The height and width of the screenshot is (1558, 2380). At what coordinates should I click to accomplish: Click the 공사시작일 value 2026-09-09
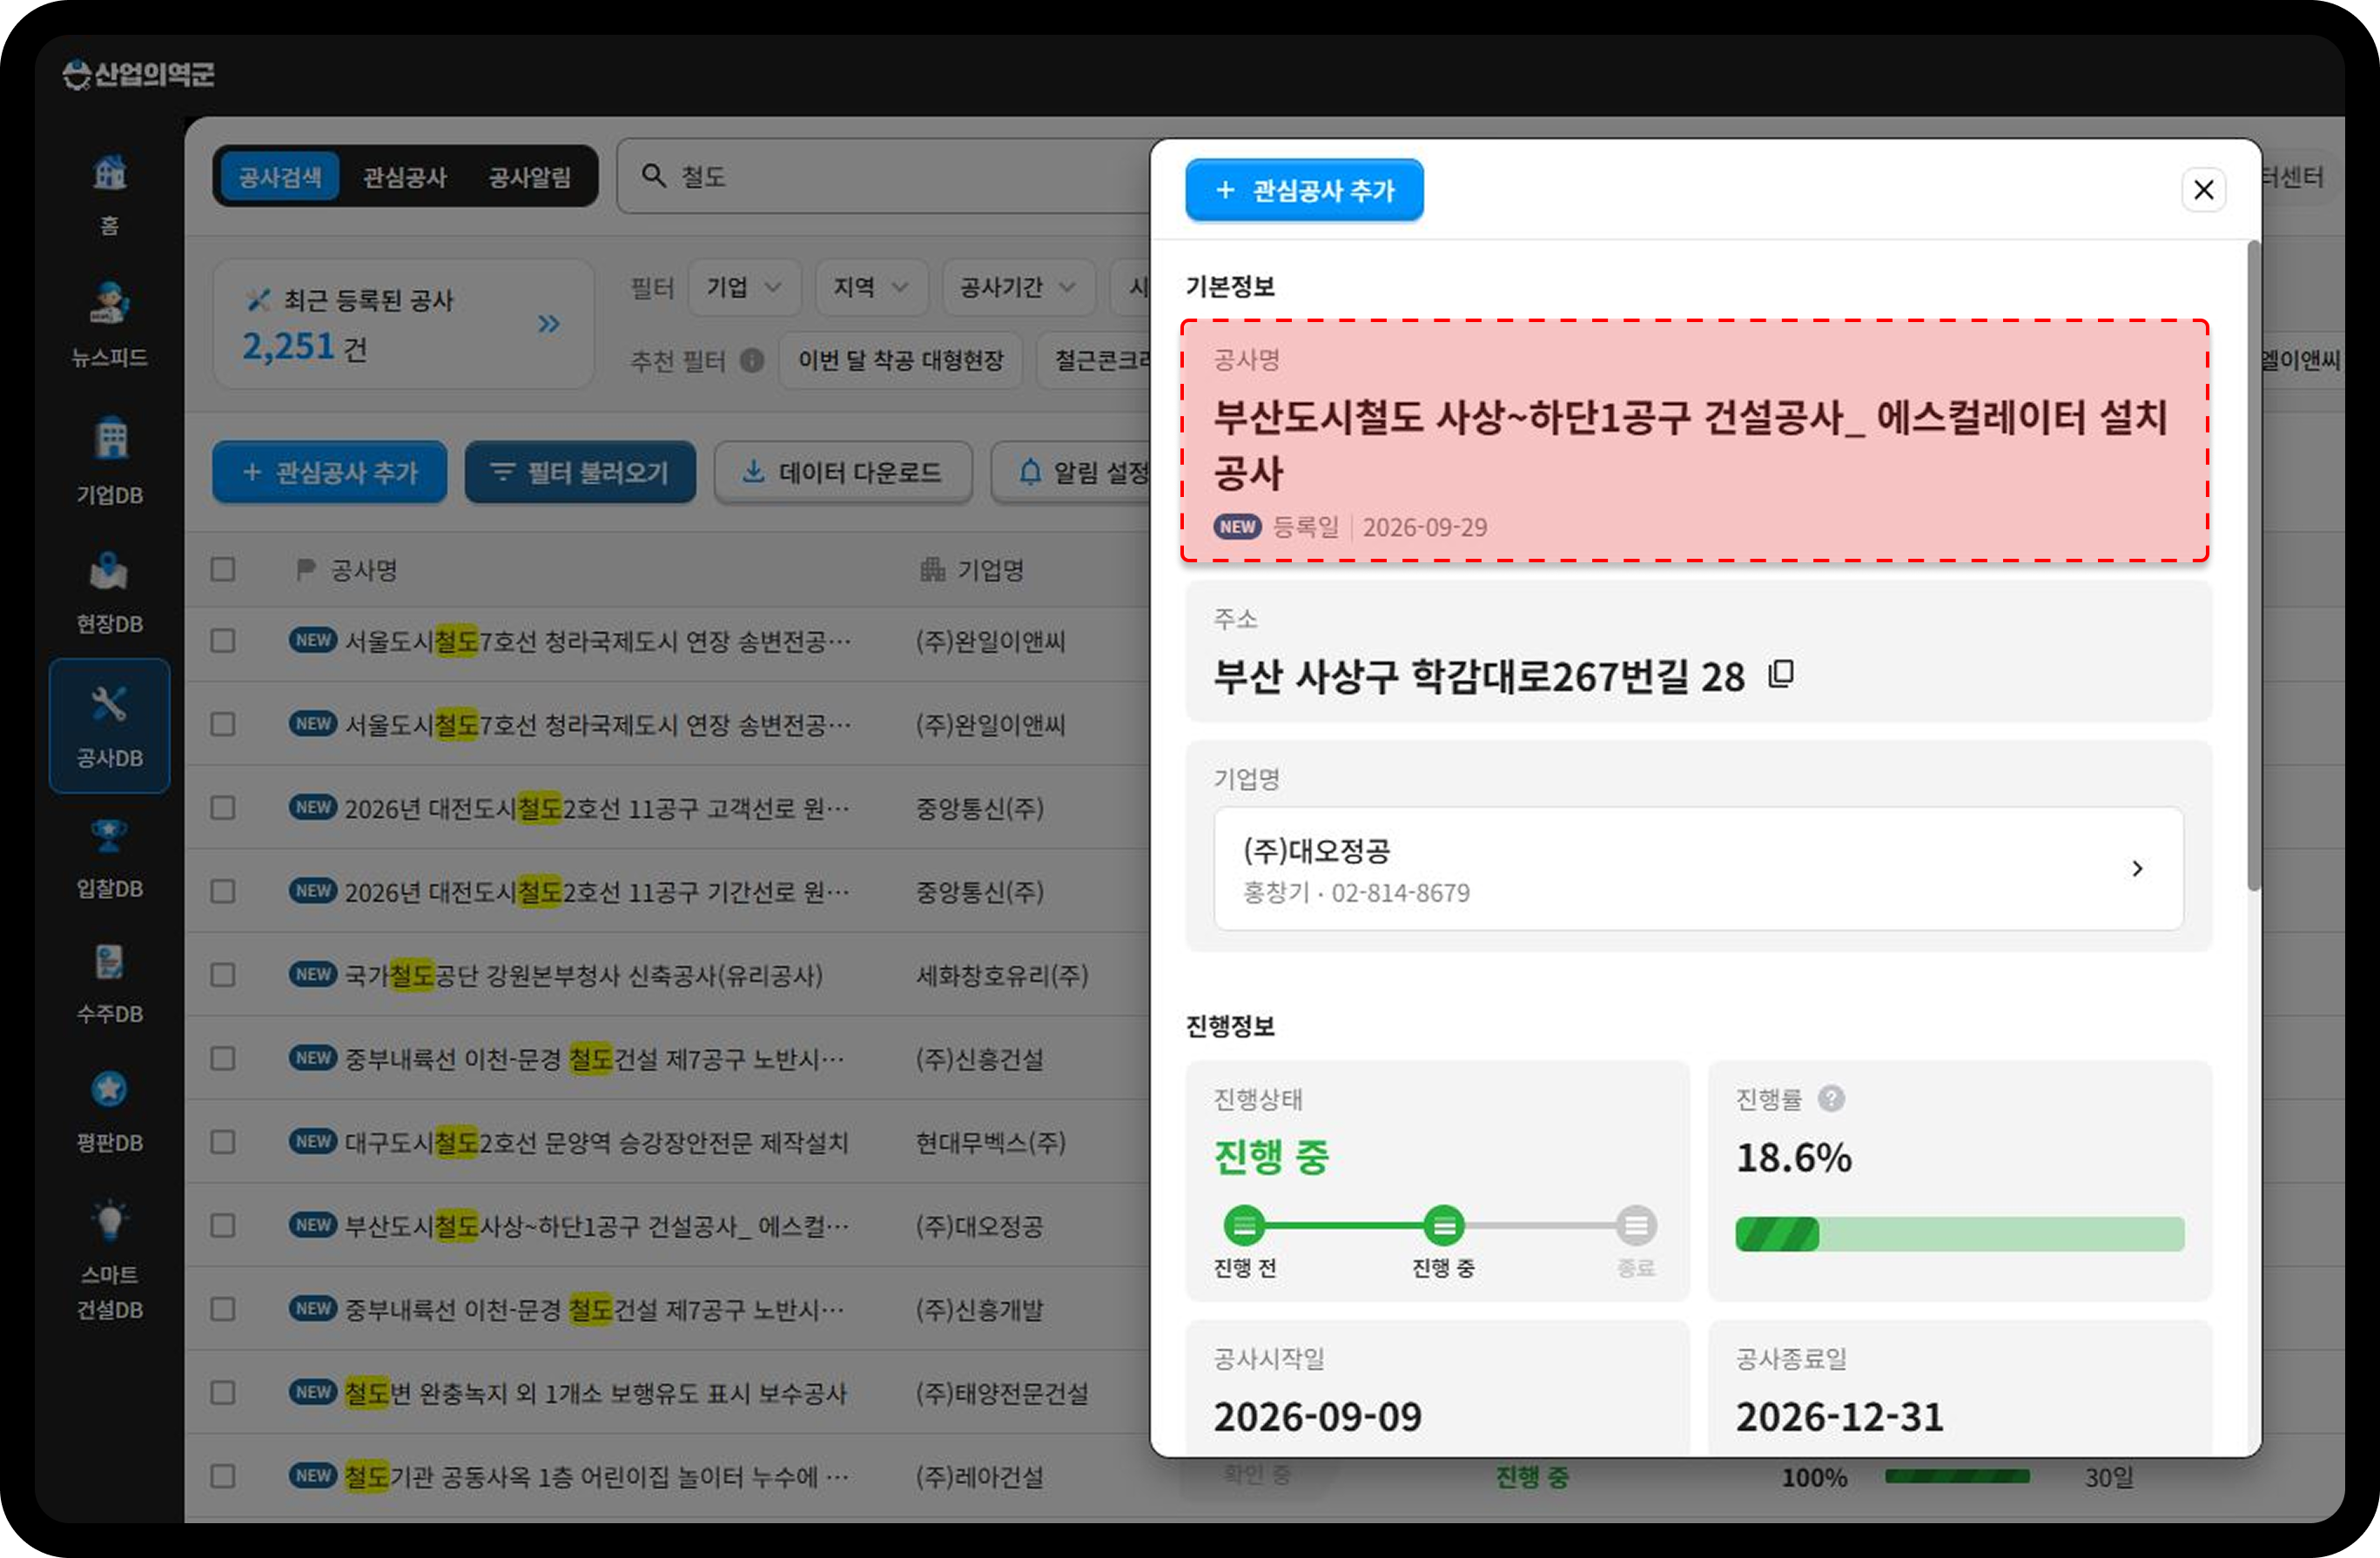(1317, 1416)
